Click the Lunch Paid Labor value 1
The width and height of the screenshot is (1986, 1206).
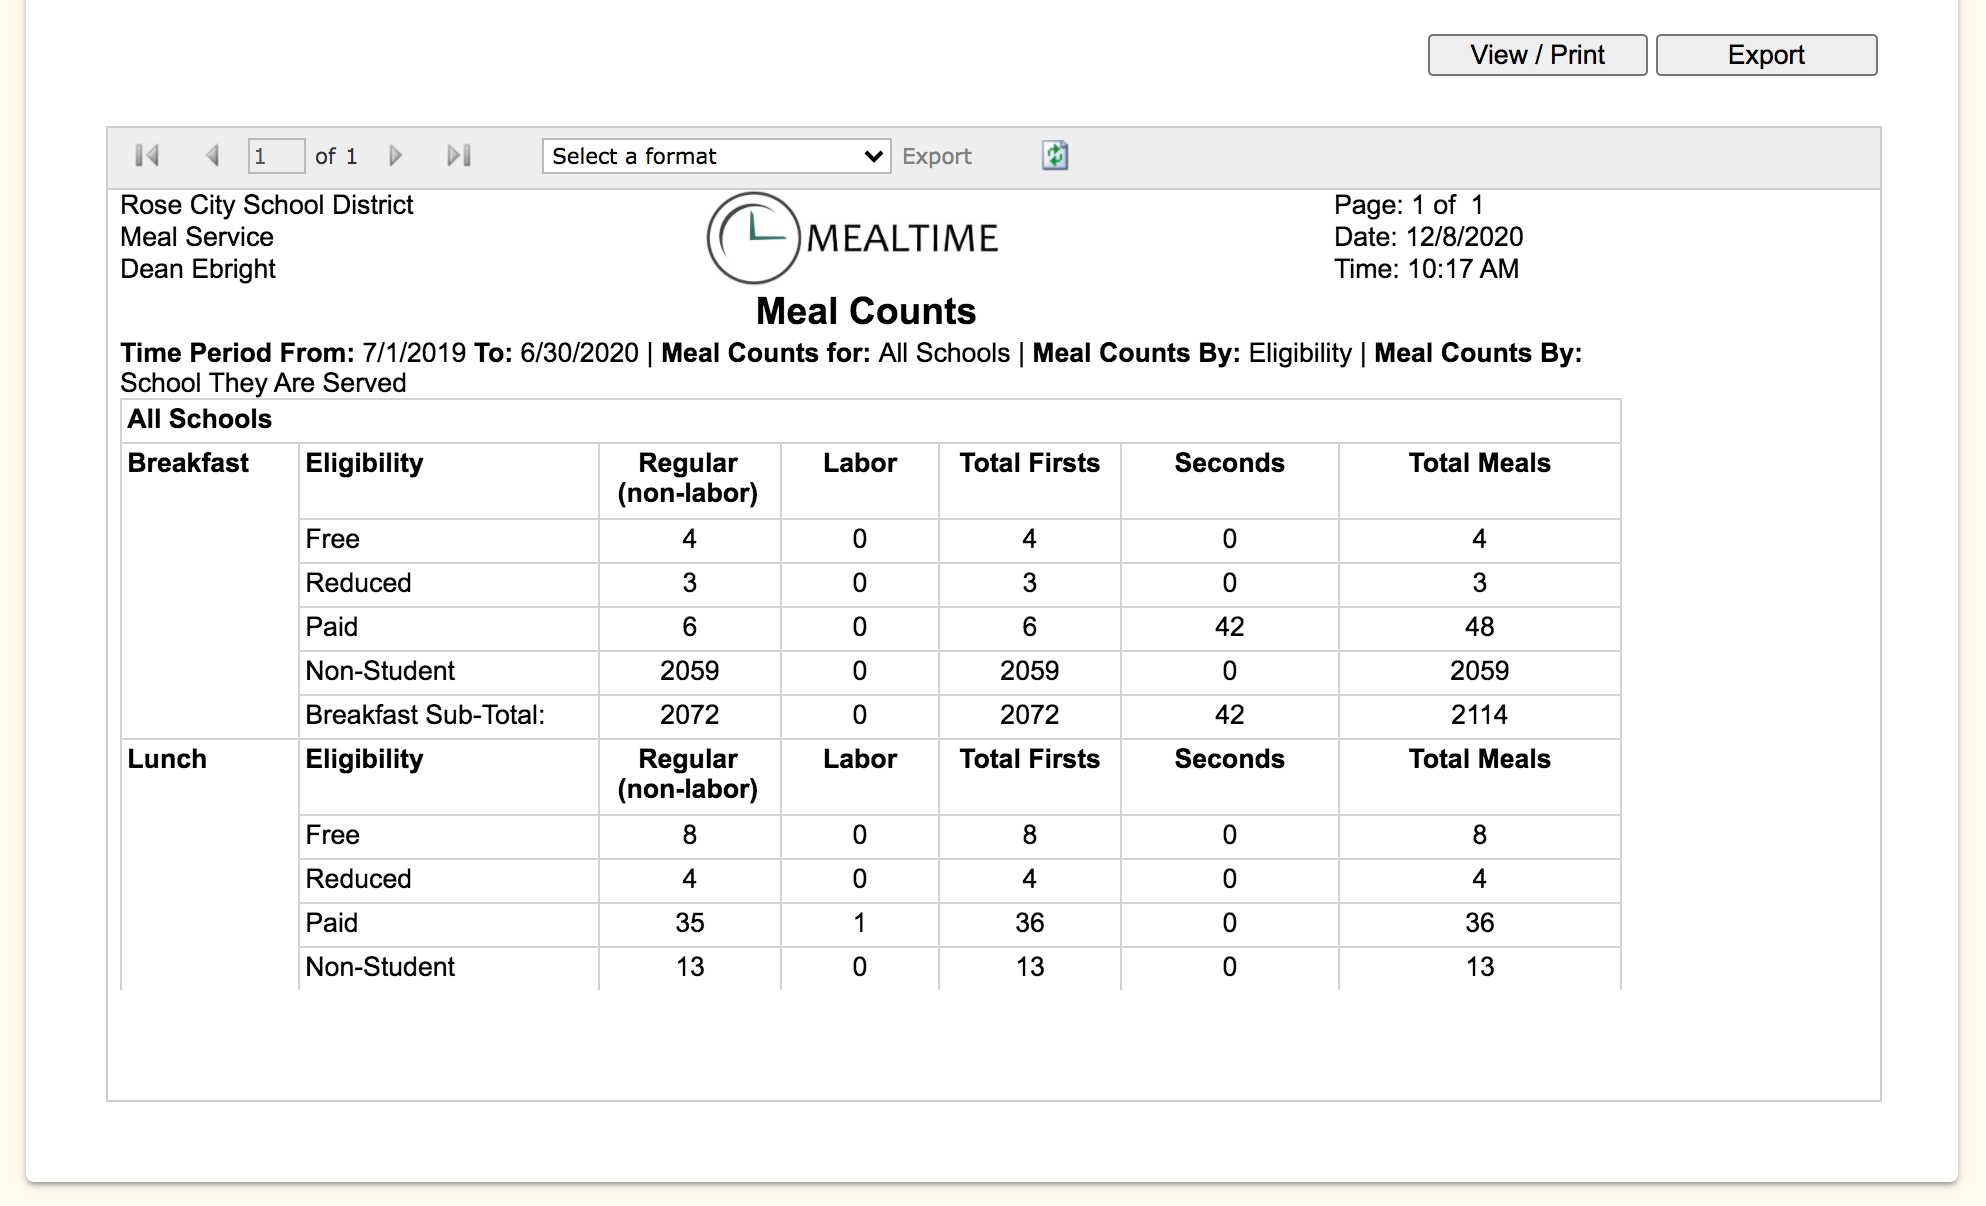[x=859, y=923]
